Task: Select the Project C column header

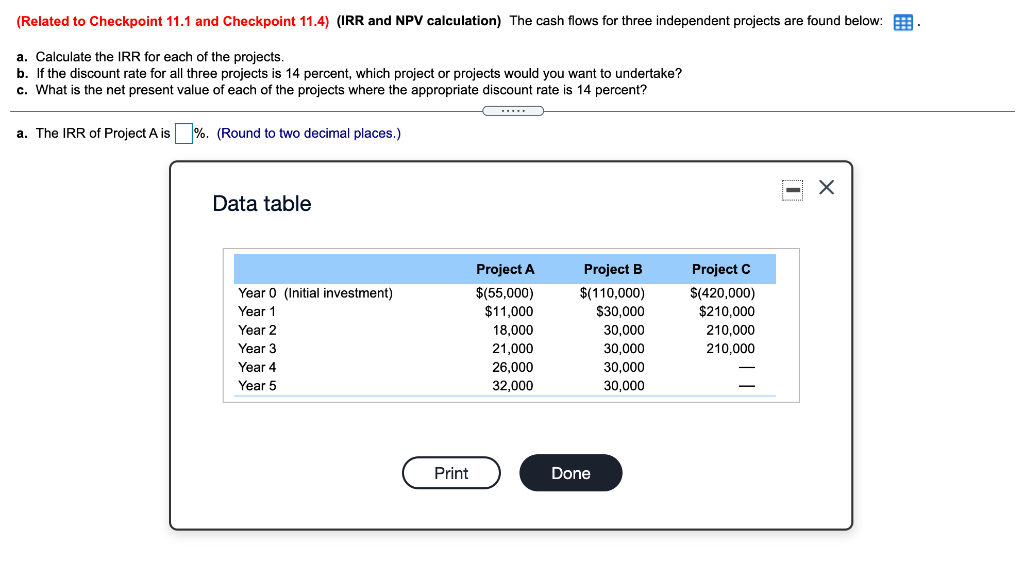Action: point(721,268)
